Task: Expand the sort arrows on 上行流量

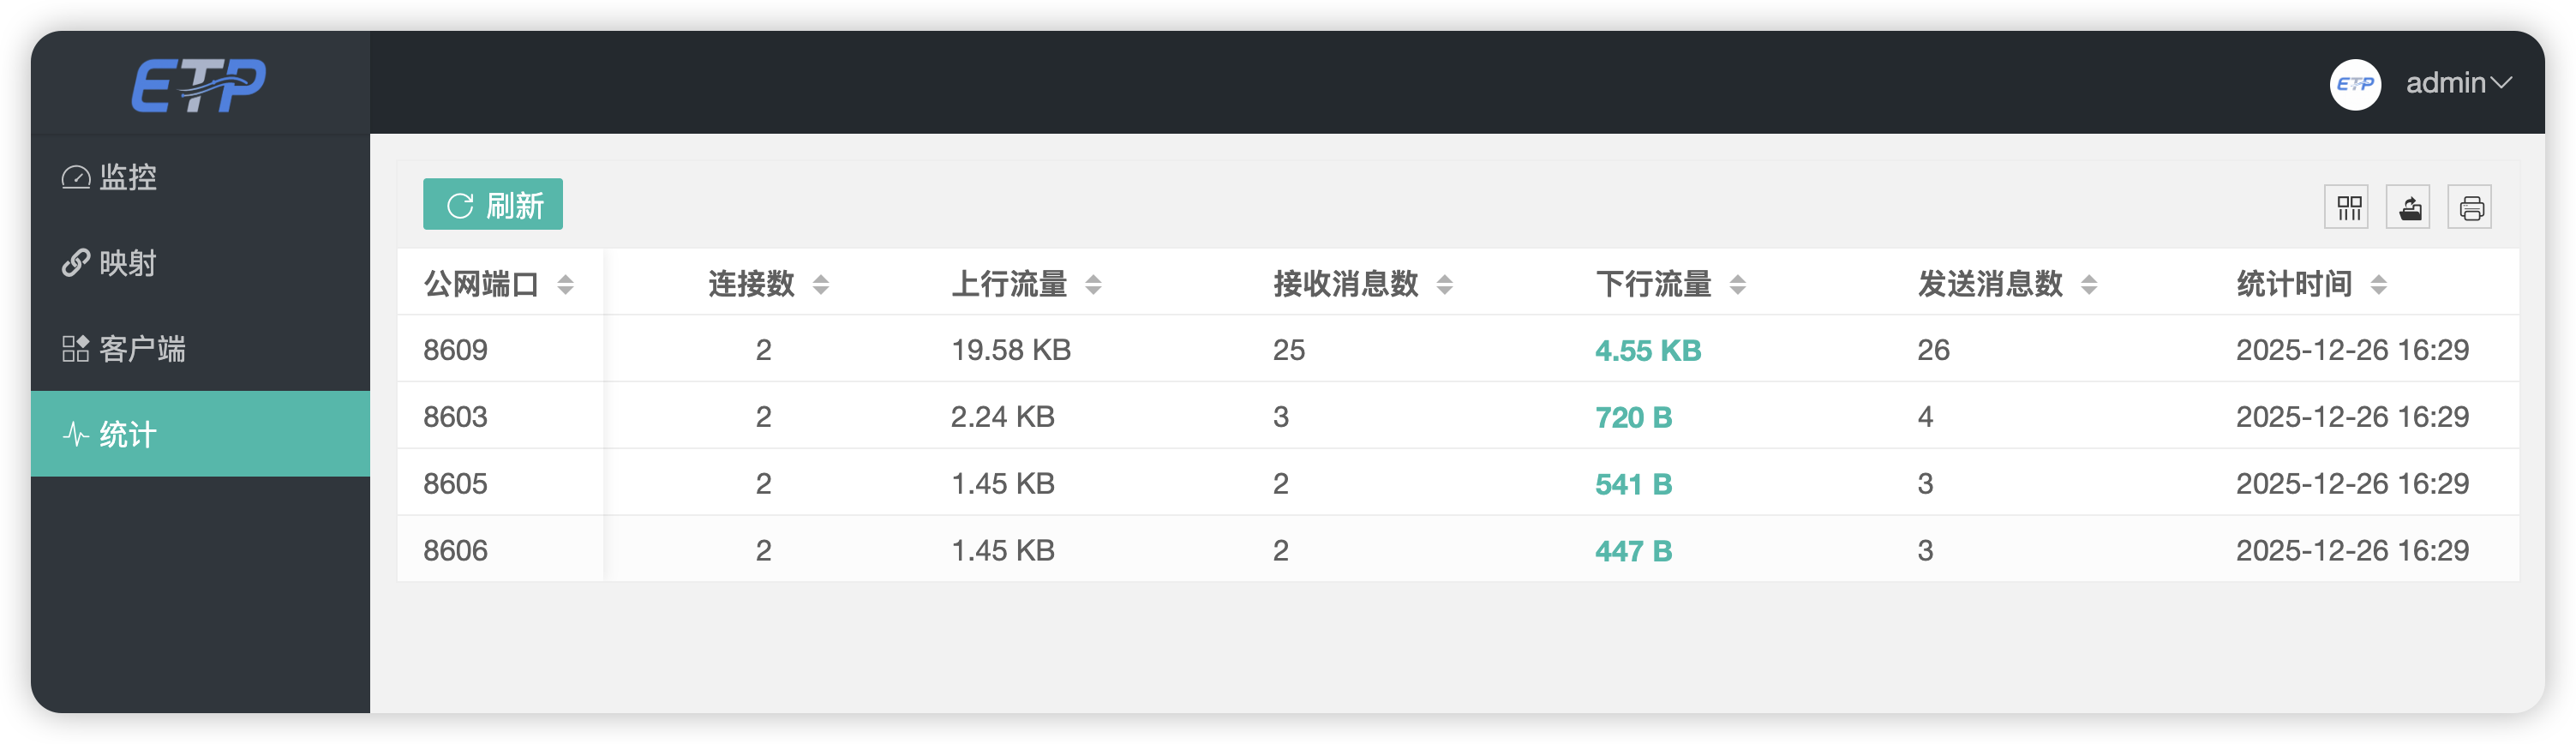Action: point(1093,283)
